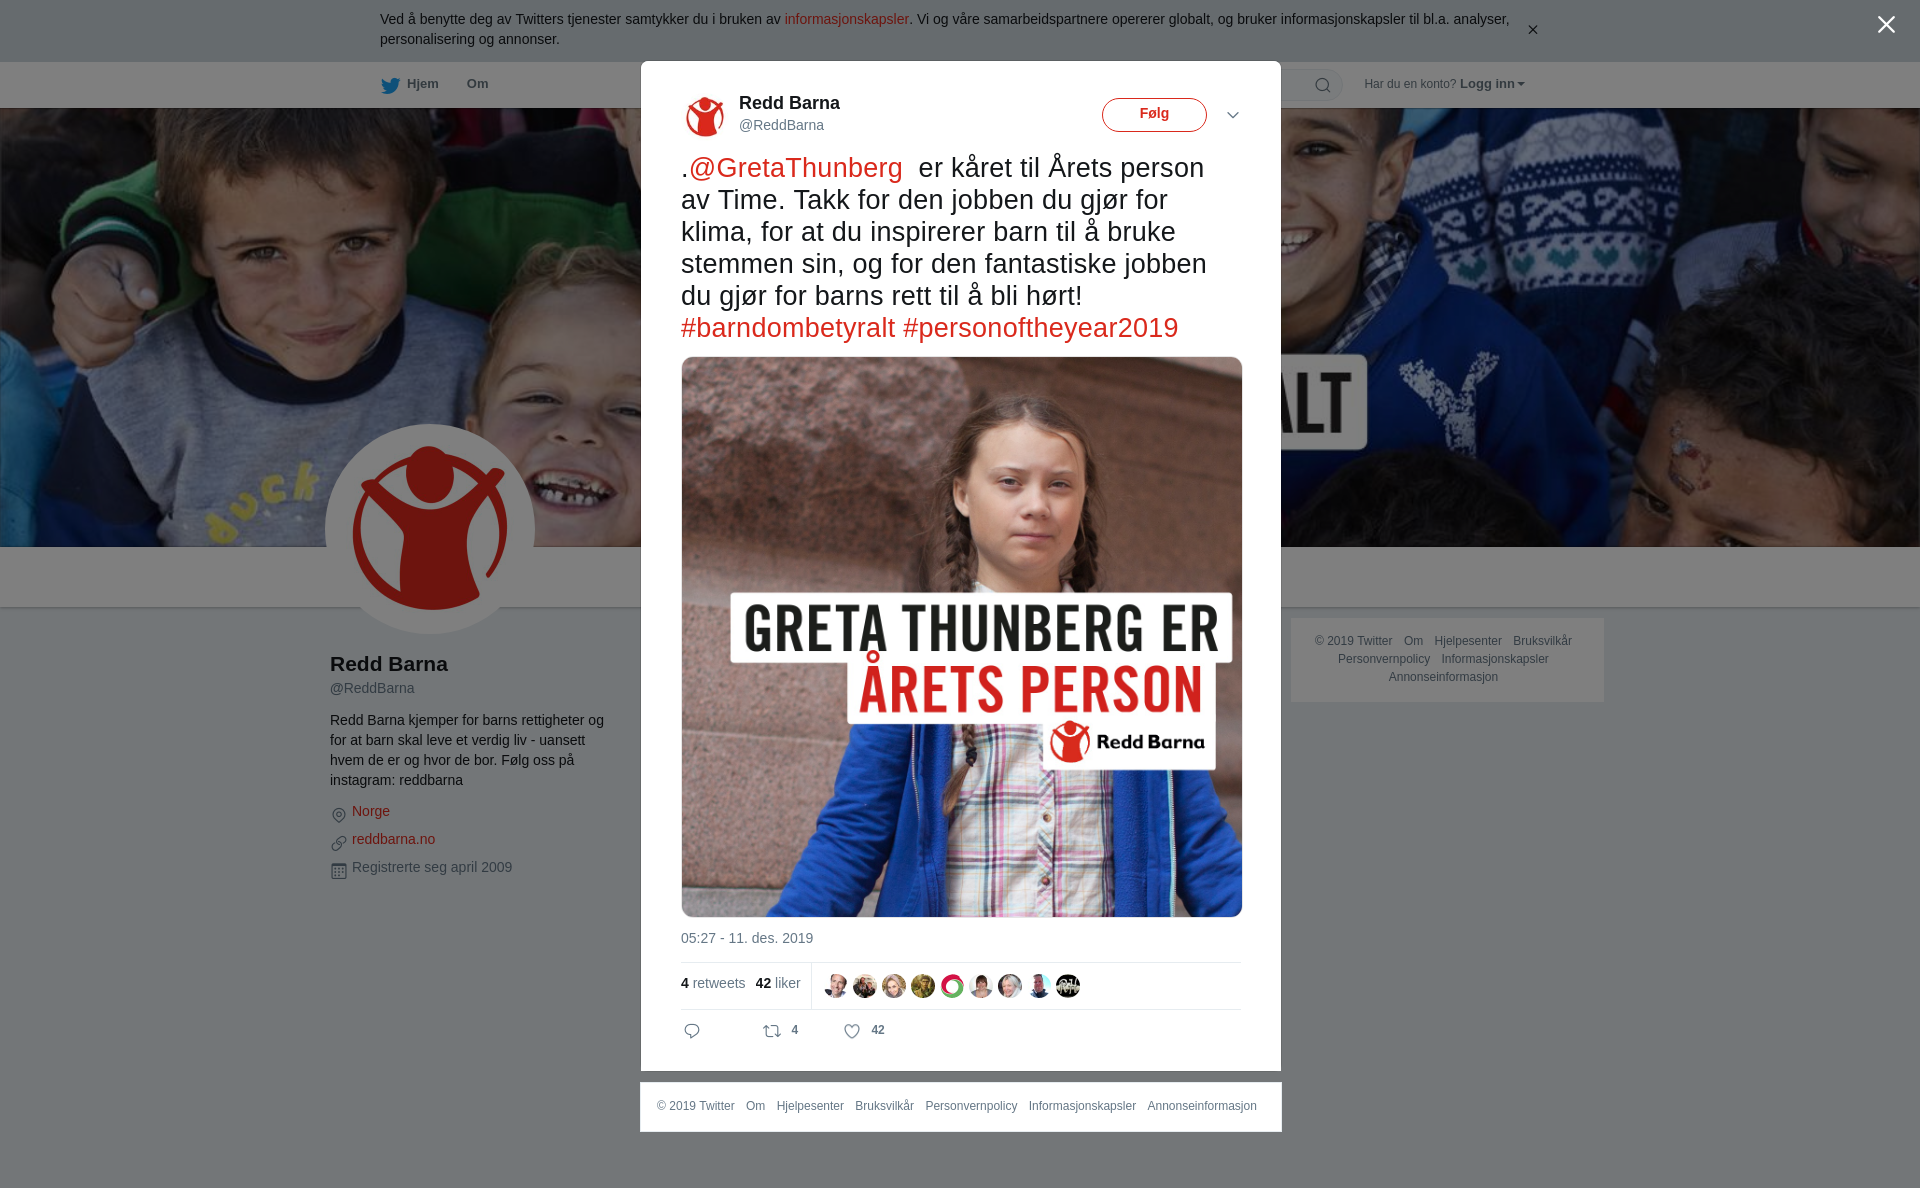
Task: Open Greta Thunberg tweet image
Action: pyautogui.click(x=962, y=637)
